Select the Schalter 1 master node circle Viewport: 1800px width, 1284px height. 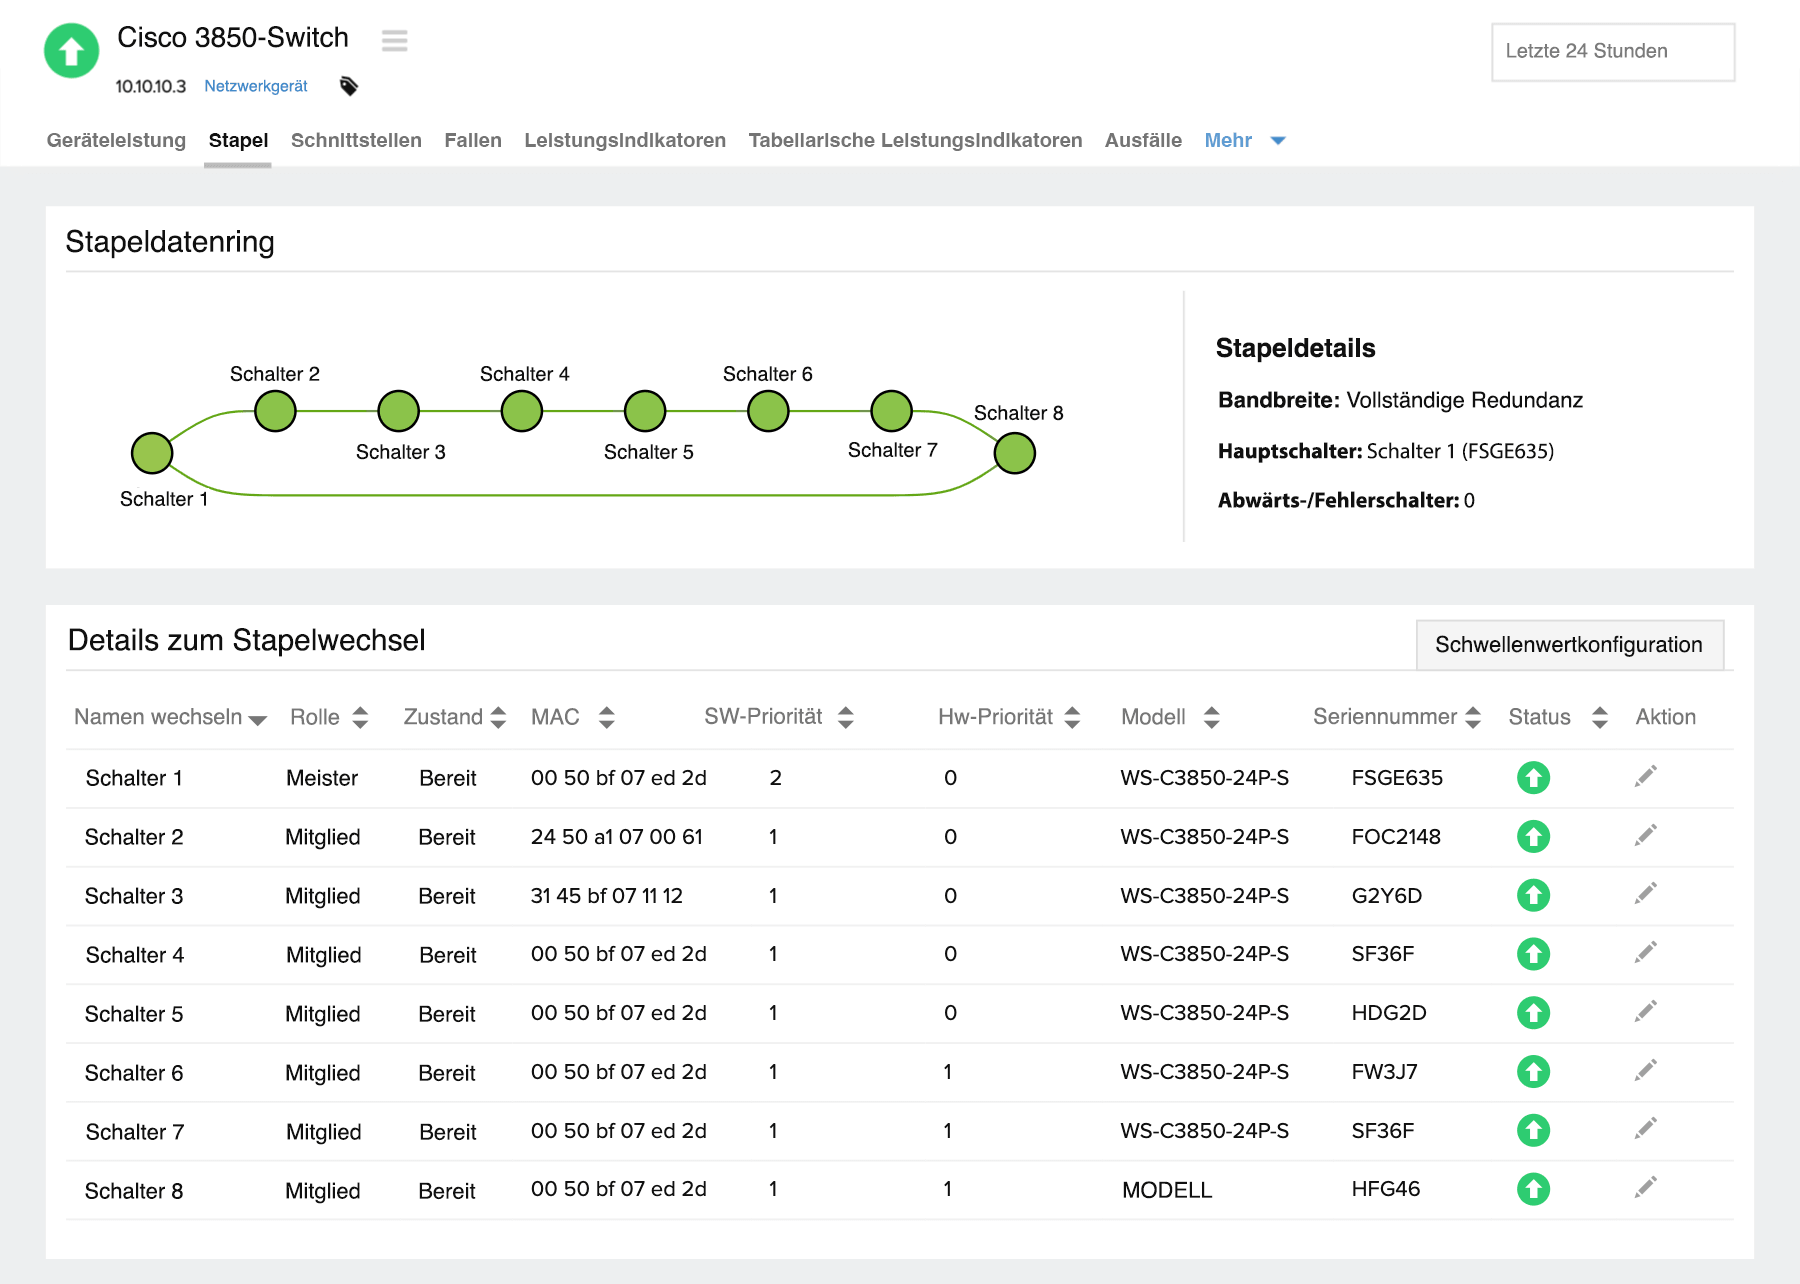click(151, 452)
